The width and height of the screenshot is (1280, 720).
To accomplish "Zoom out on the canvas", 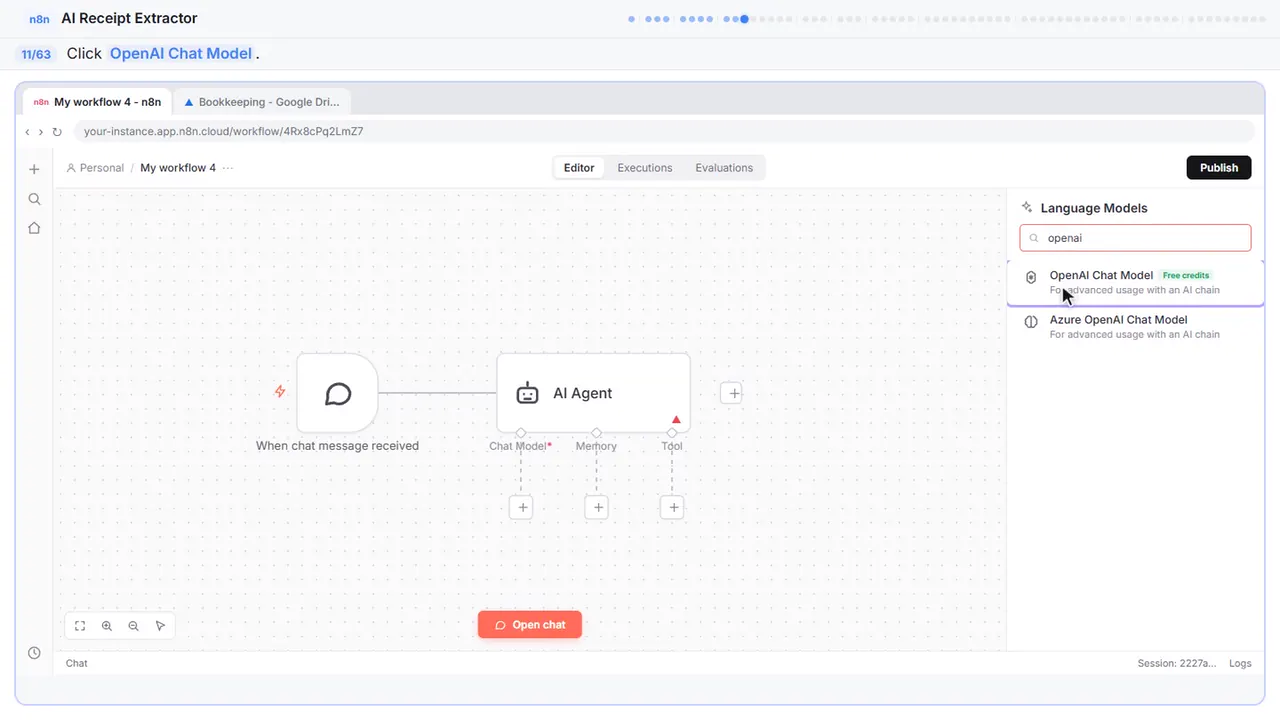I will point(134,626).
